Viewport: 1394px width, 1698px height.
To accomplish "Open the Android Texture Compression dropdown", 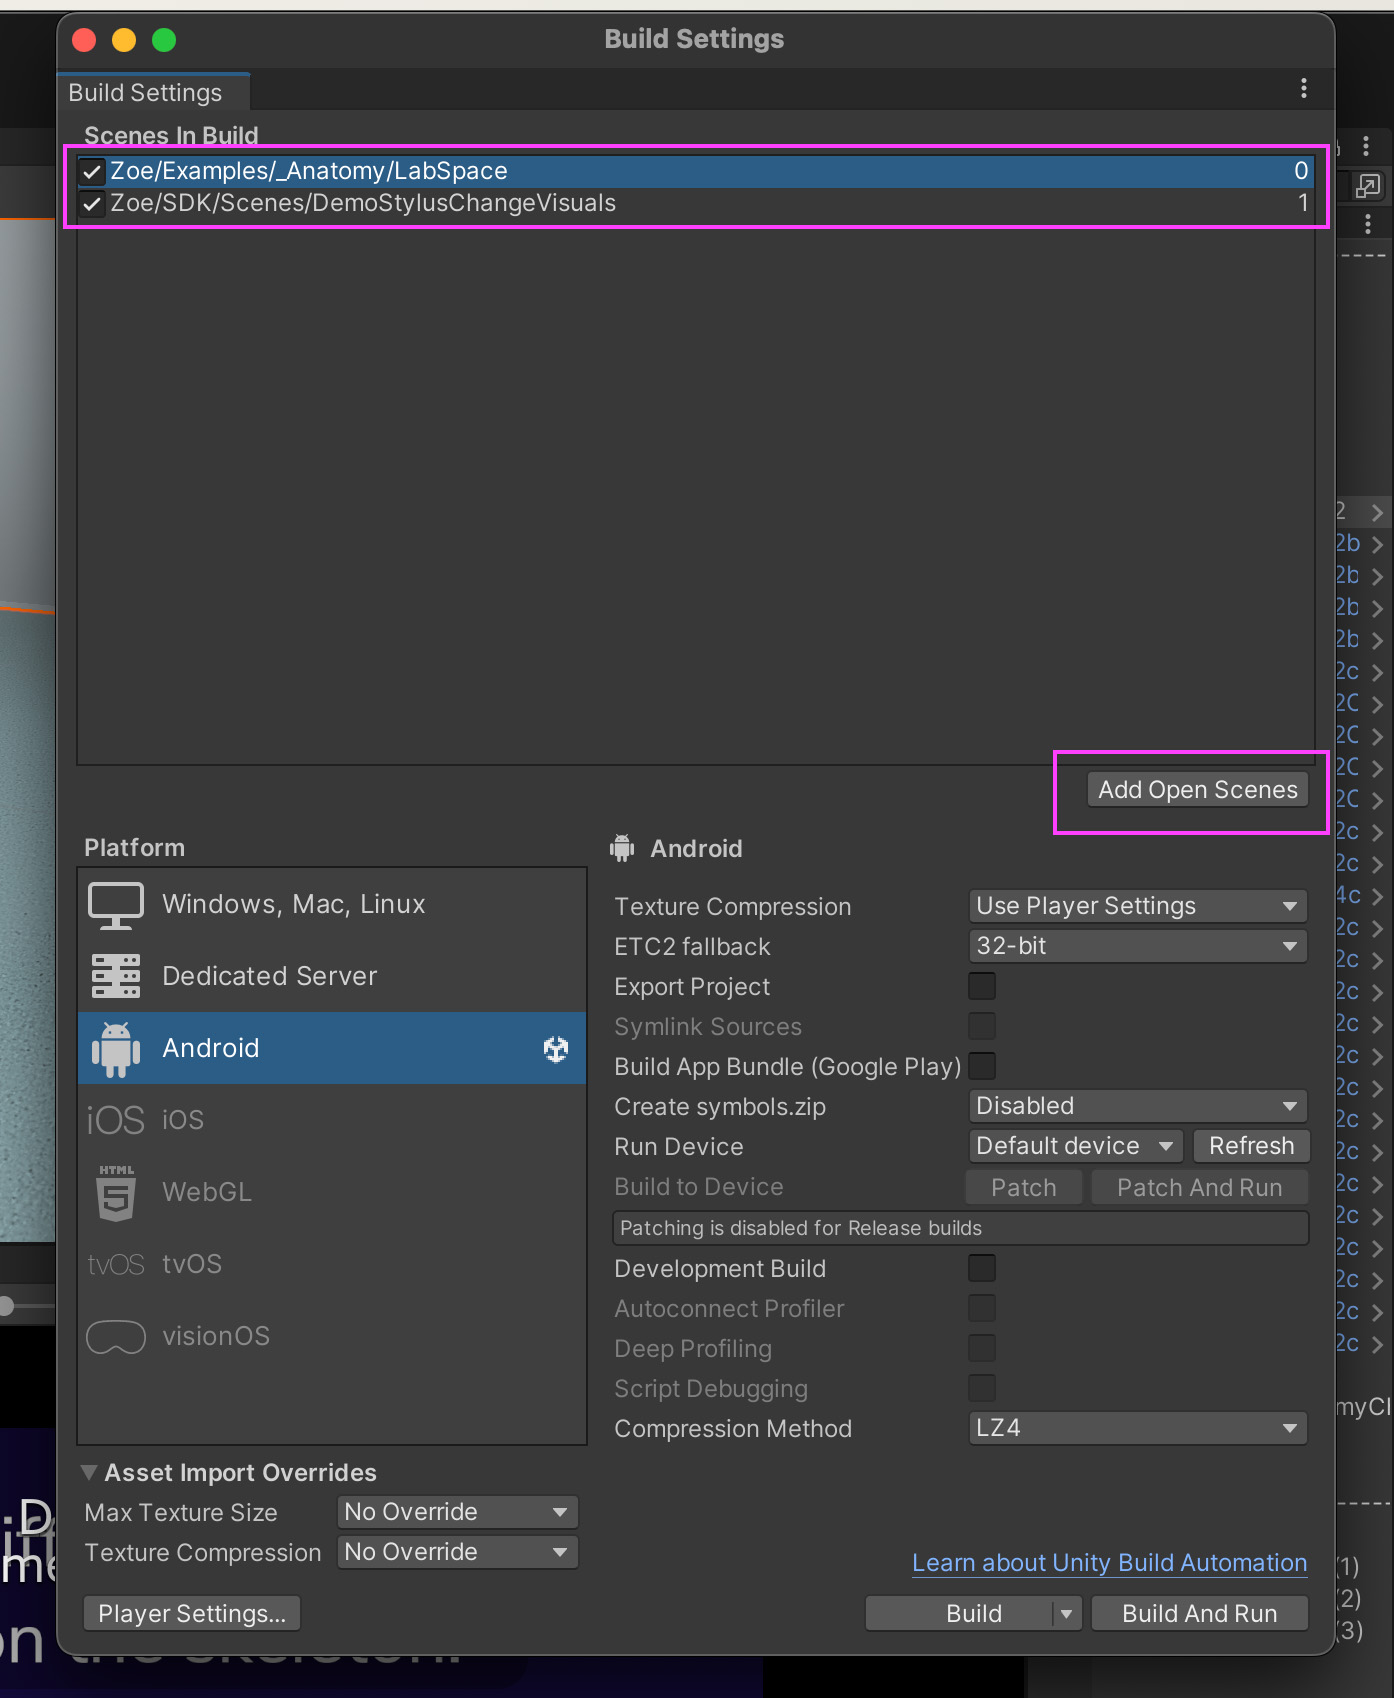I will pyautogui.click(x=1138, y=906).
